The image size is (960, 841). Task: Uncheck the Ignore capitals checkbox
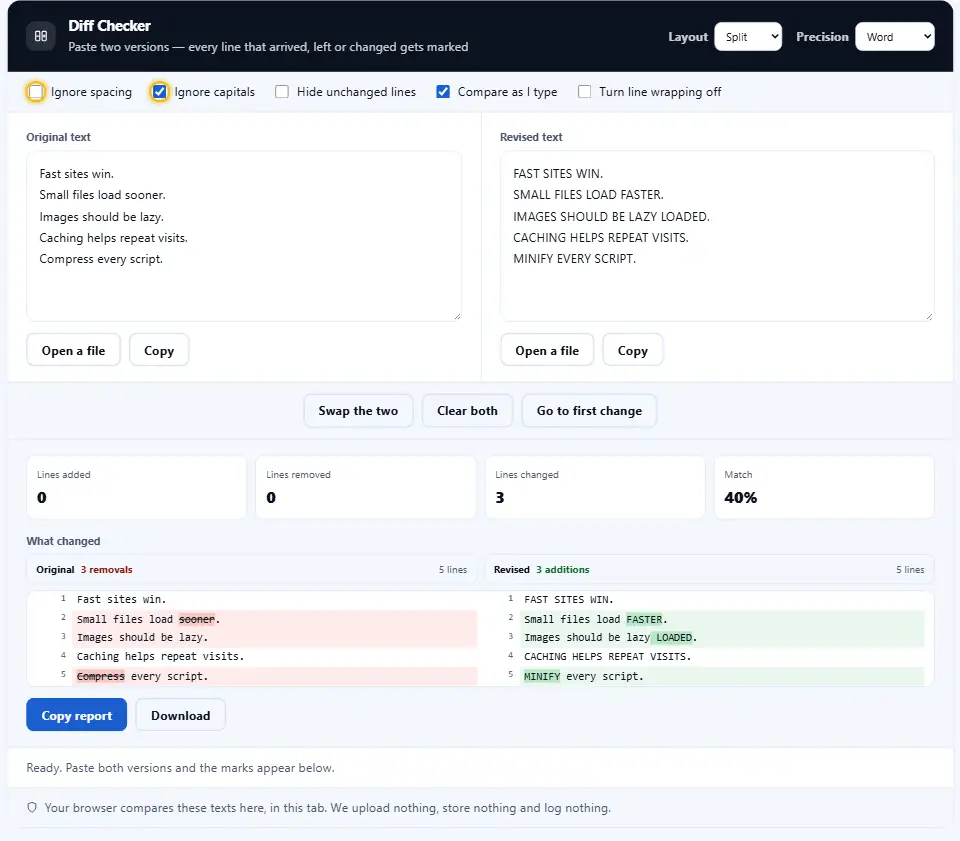[159, 92]
